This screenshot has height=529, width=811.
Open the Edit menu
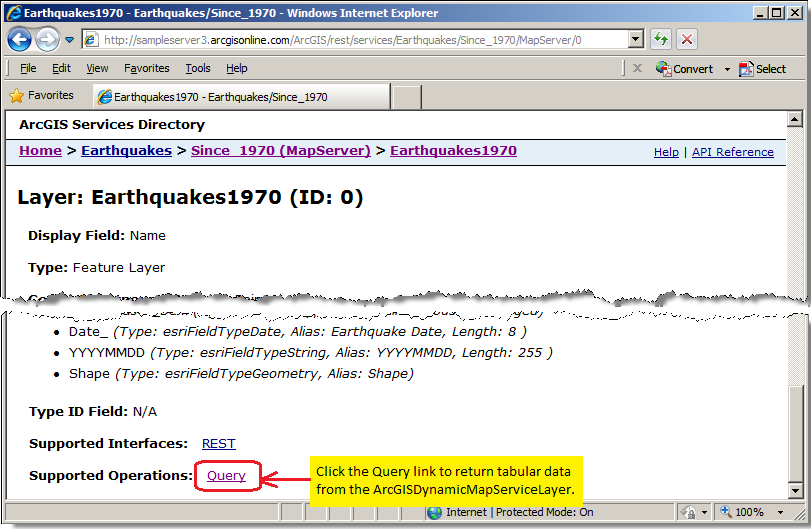click(61, 68)
